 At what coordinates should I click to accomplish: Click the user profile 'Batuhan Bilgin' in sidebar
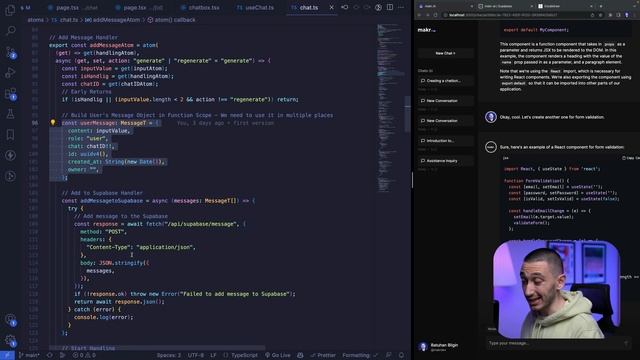click(439, 347)
